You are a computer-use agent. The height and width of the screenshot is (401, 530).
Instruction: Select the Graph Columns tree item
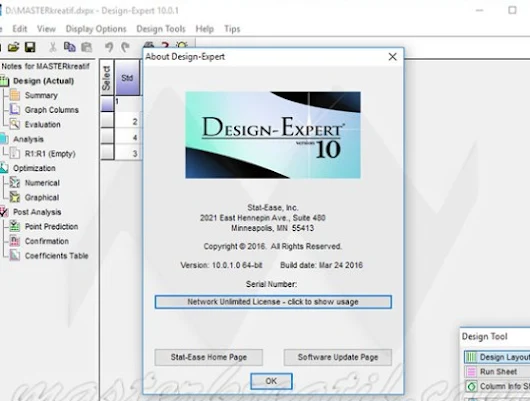coord(51,110)
